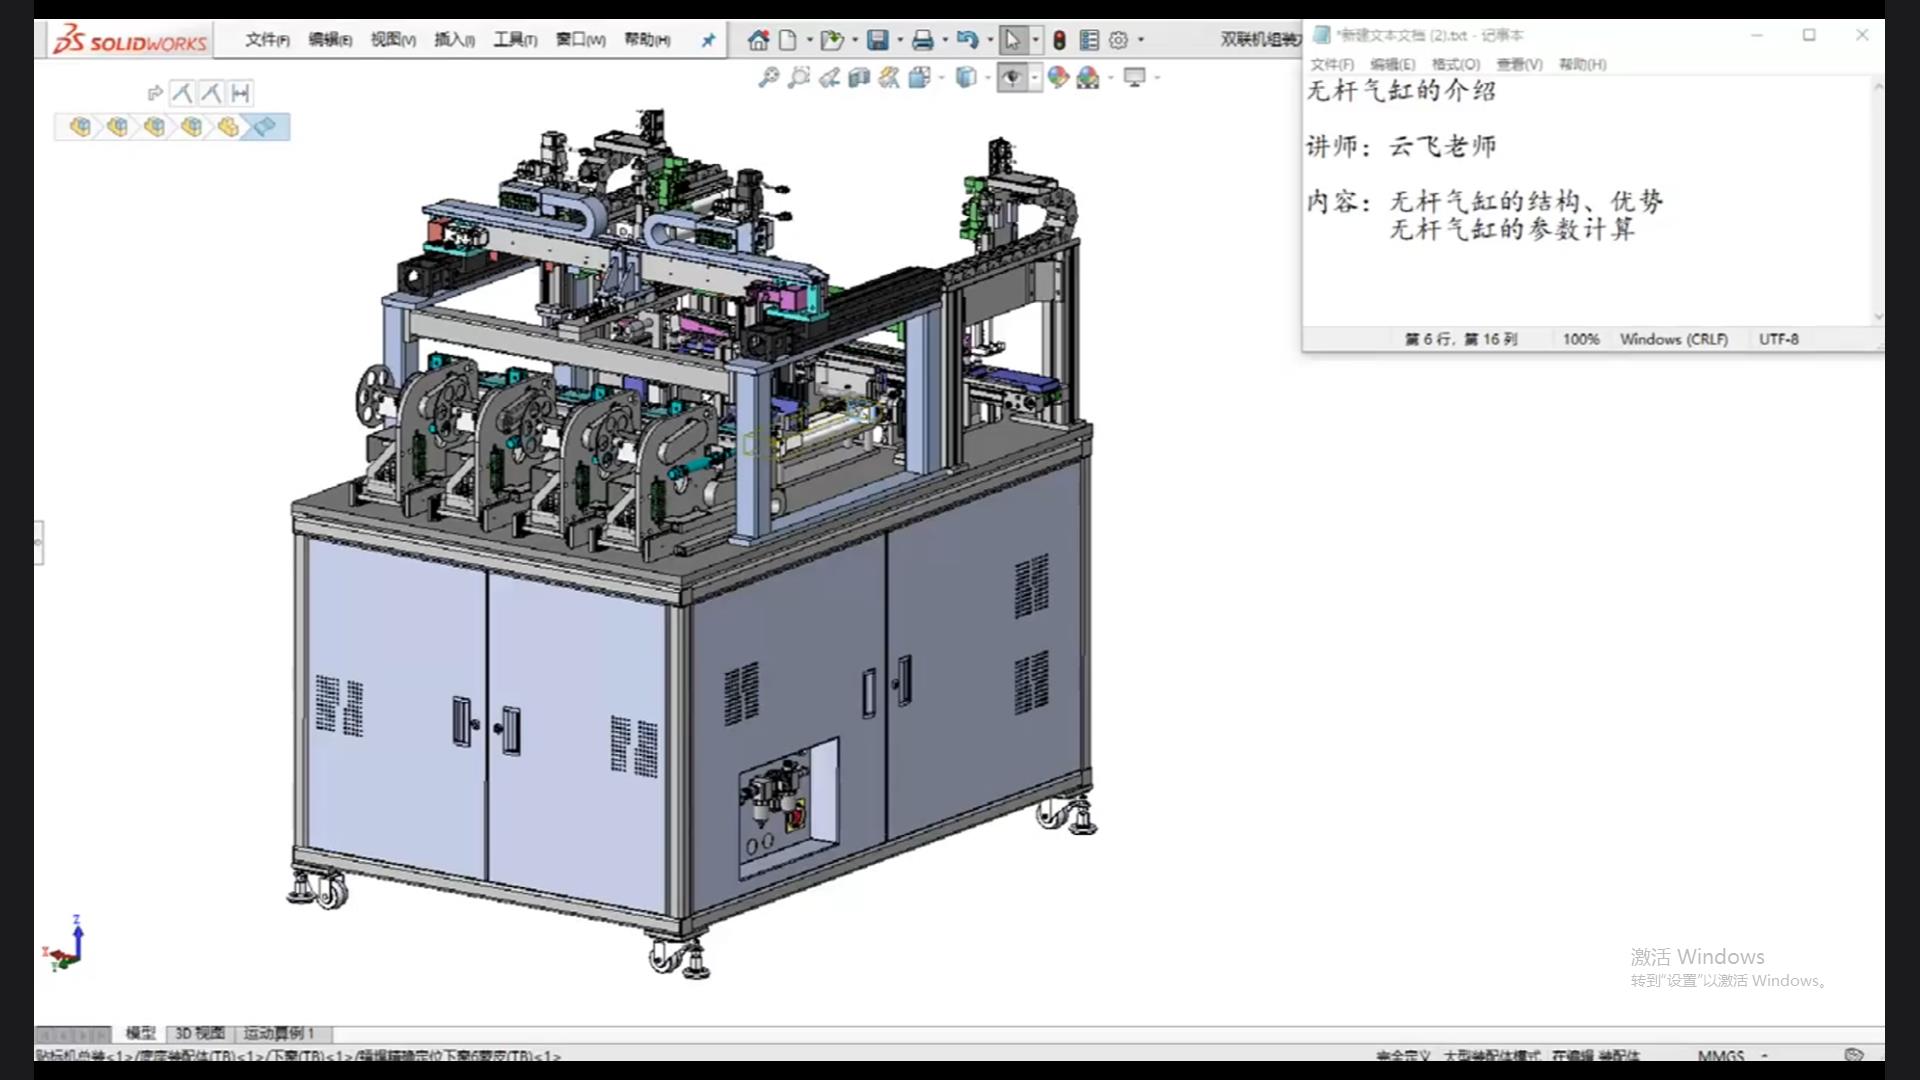Click the Rebuild traffic light icon
This screenshot has width=1920, height=1080.
(x=1059, y=40)
